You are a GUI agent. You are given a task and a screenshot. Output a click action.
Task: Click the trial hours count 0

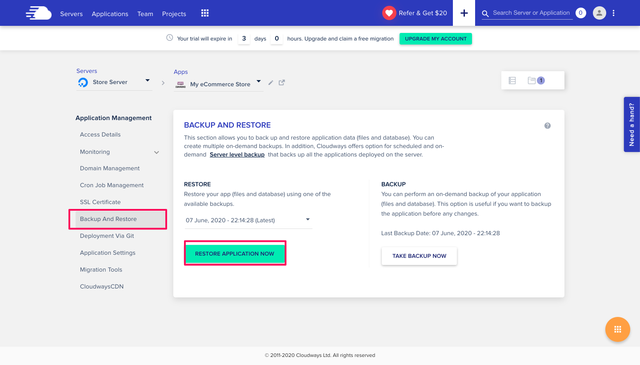[x=276, y=38]
